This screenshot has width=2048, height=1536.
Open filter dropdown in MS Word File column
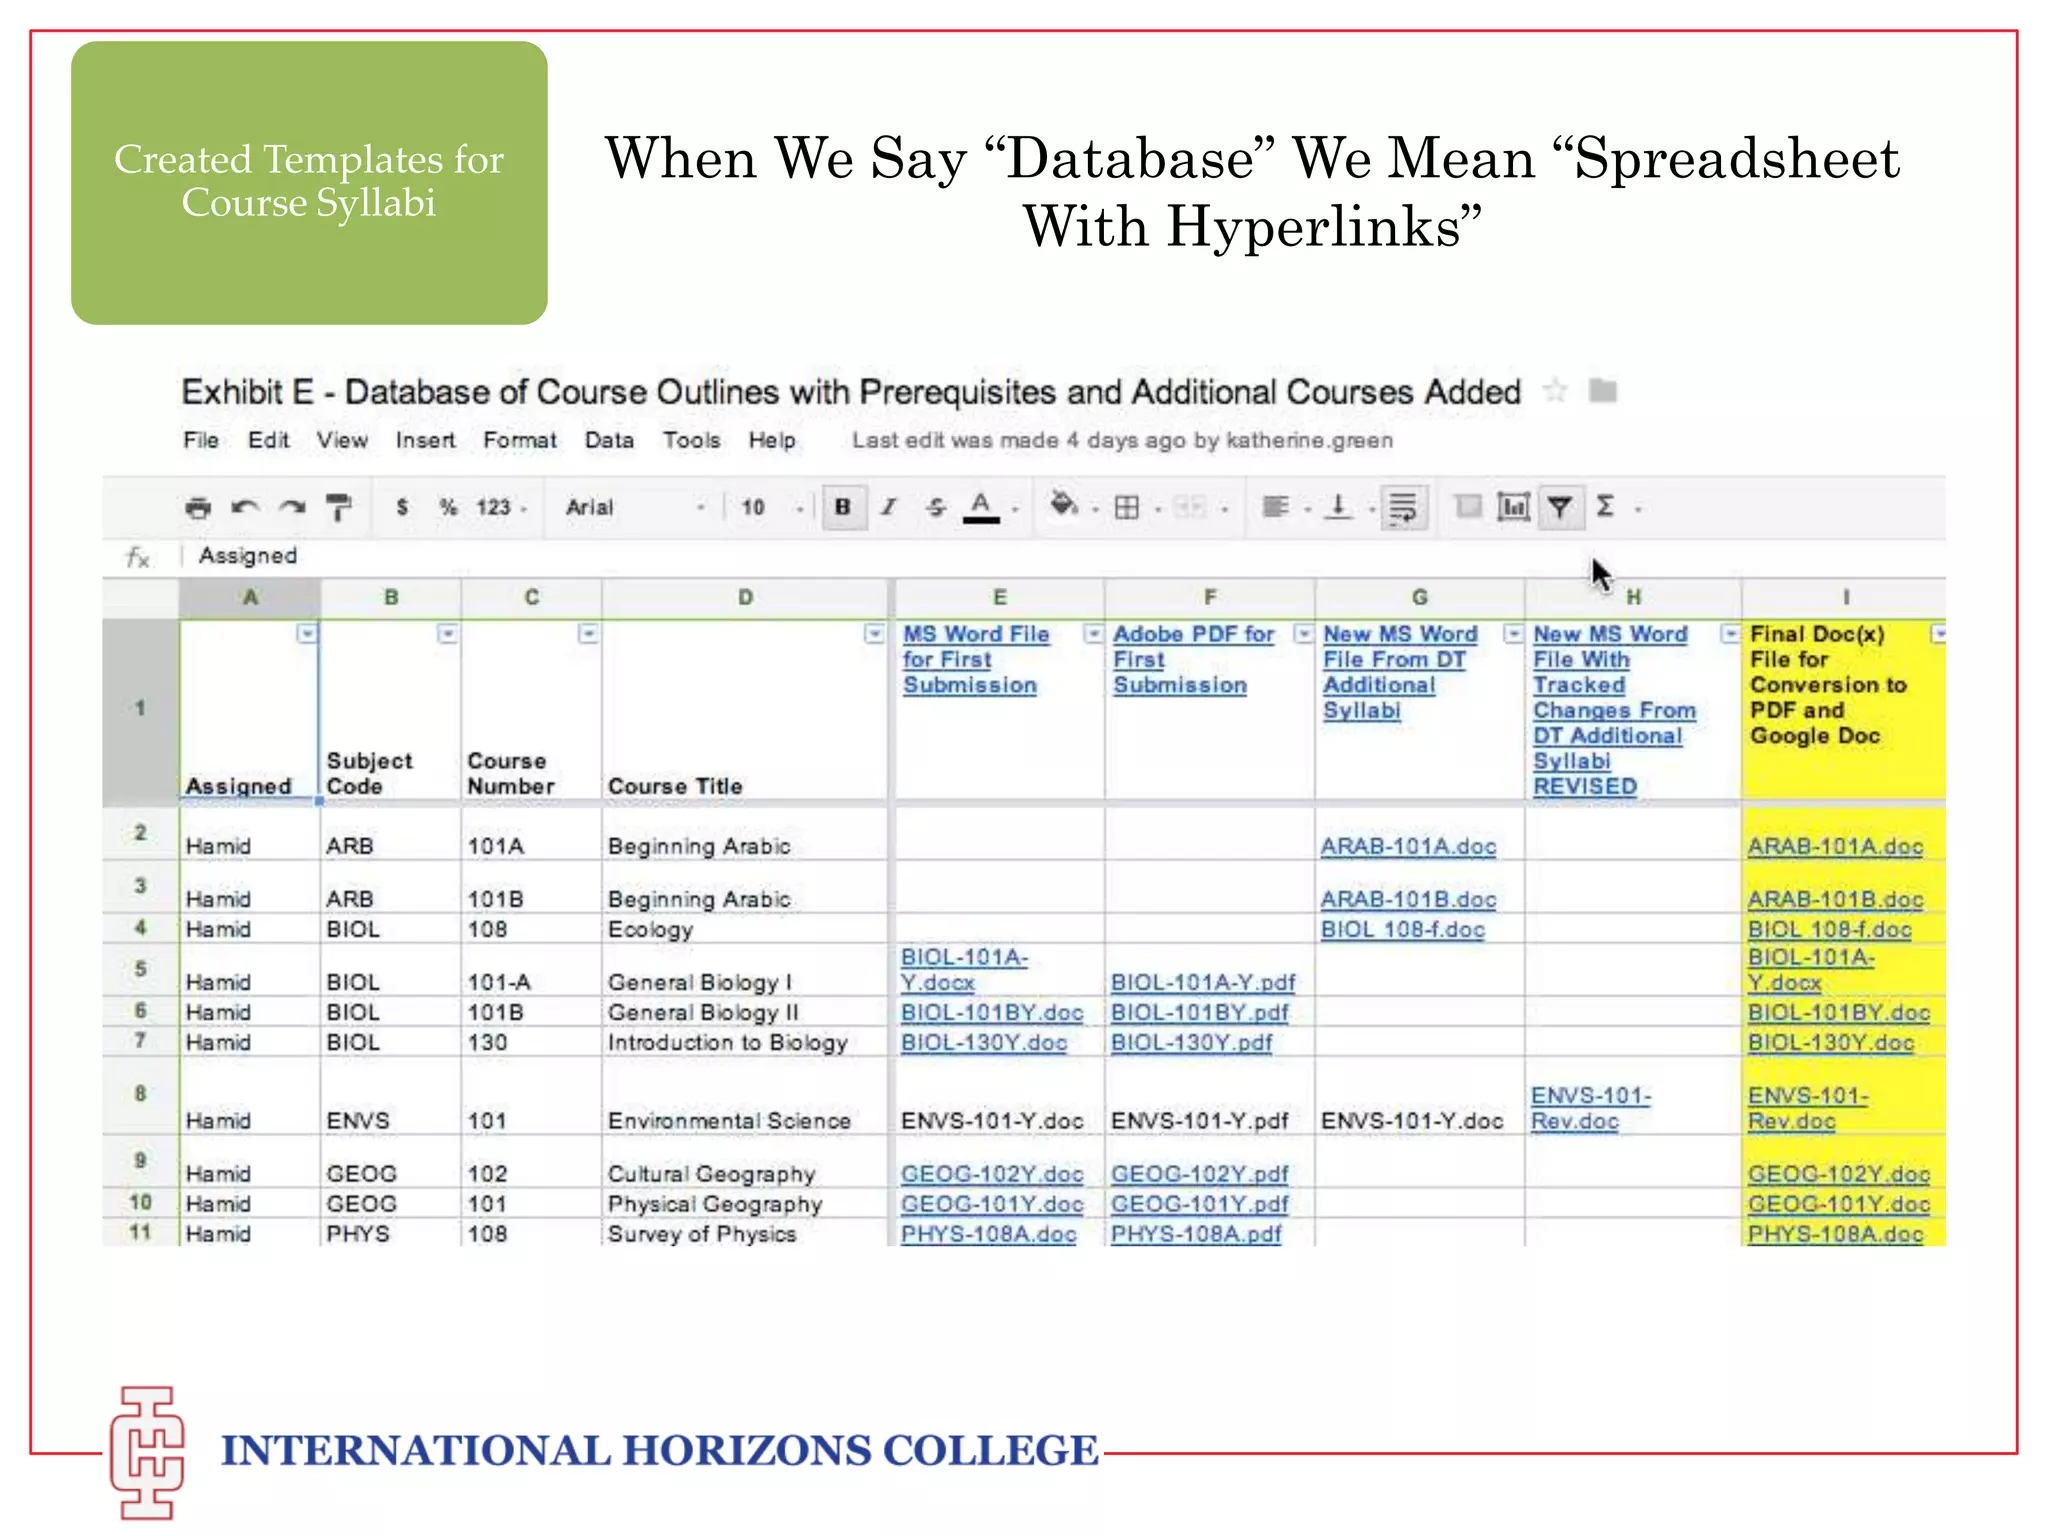click(x=1094, y=634)
